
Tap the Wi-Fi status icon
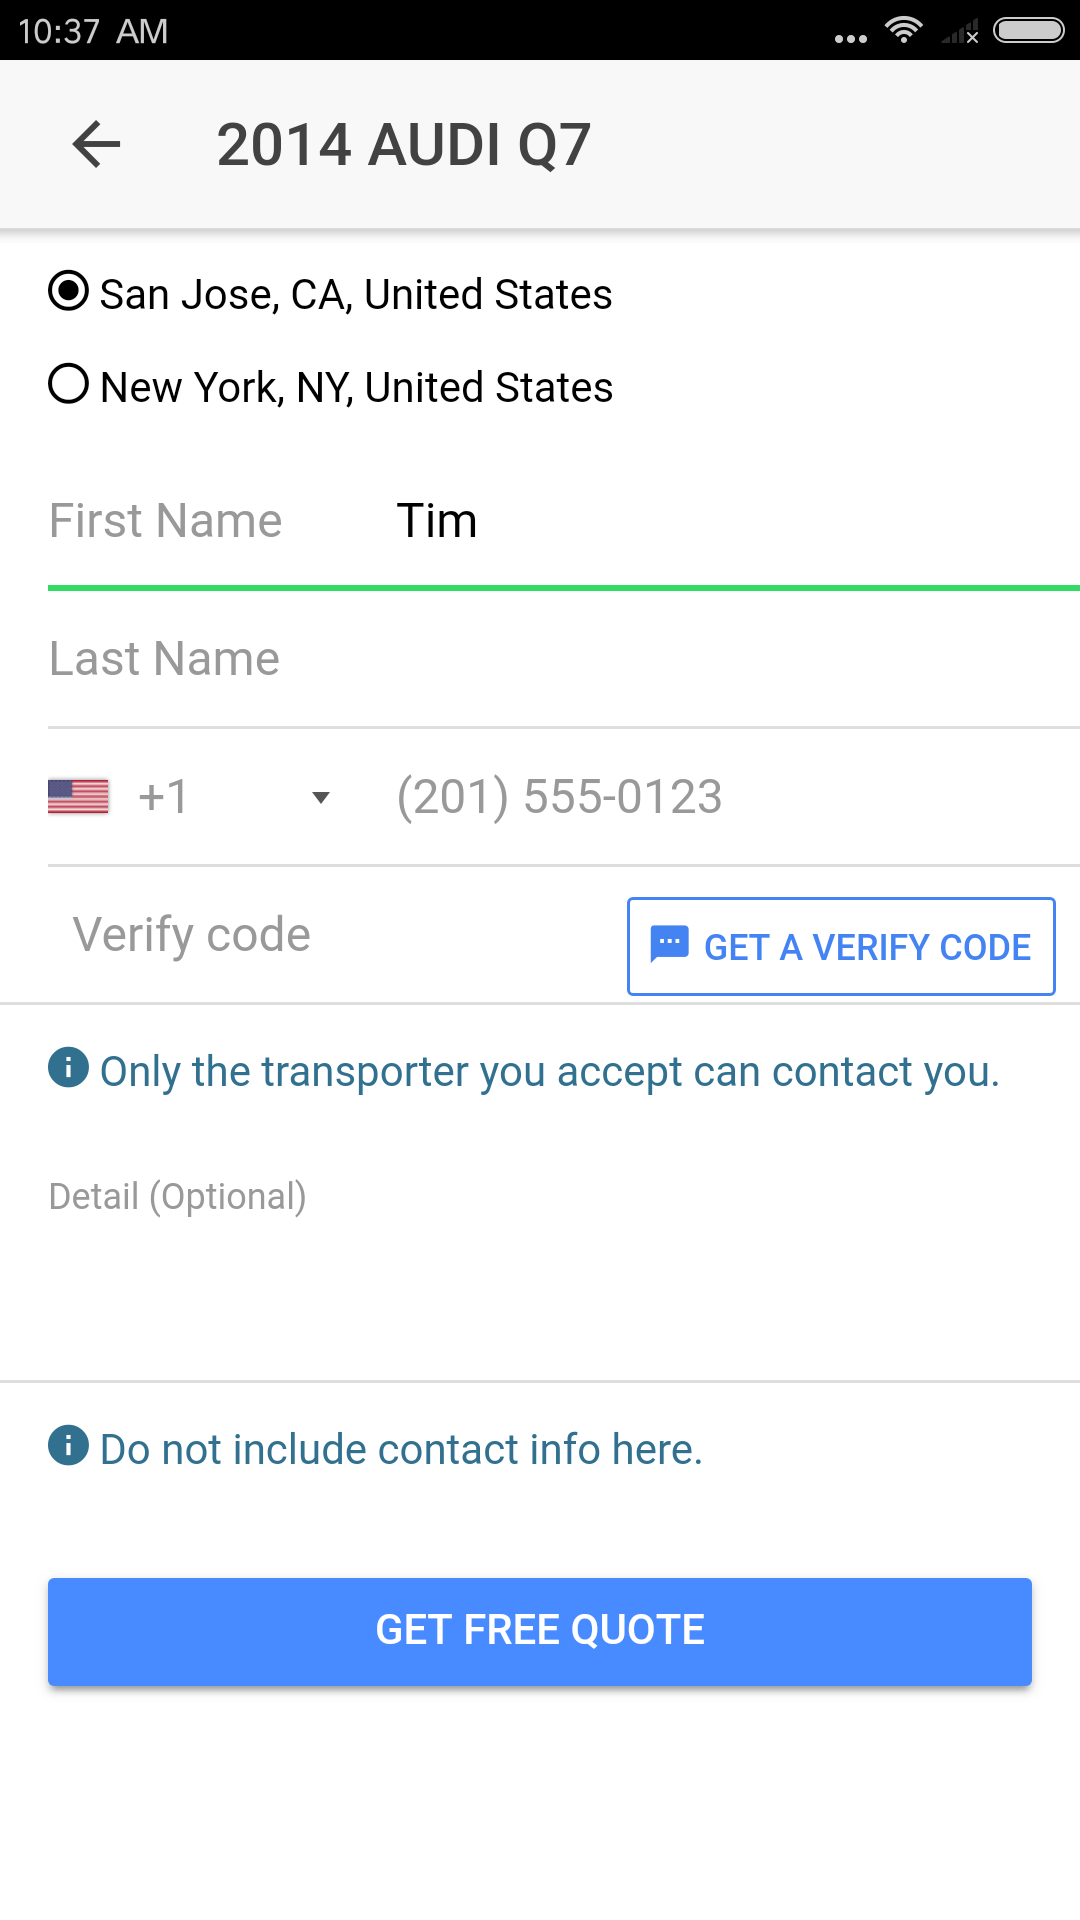[x=904, y=30]
